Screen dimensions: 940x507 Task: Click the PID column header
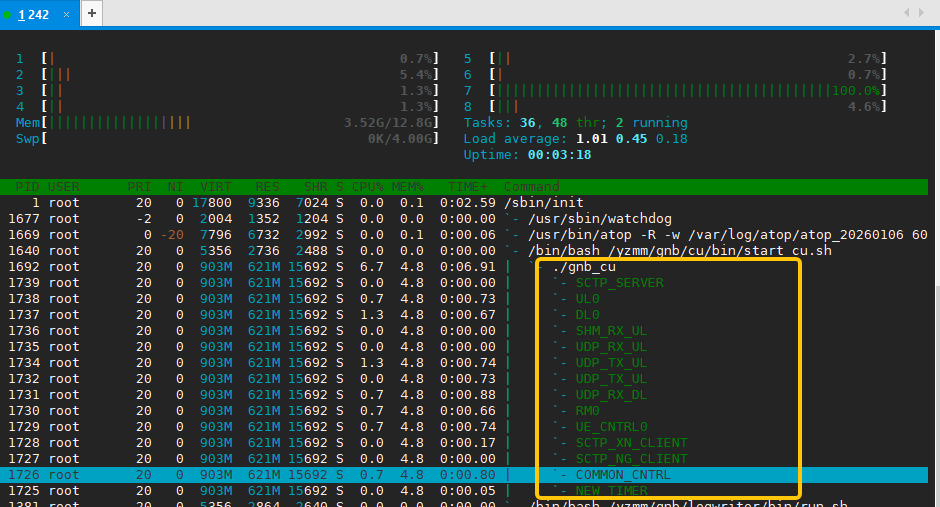tap(27, 187)
